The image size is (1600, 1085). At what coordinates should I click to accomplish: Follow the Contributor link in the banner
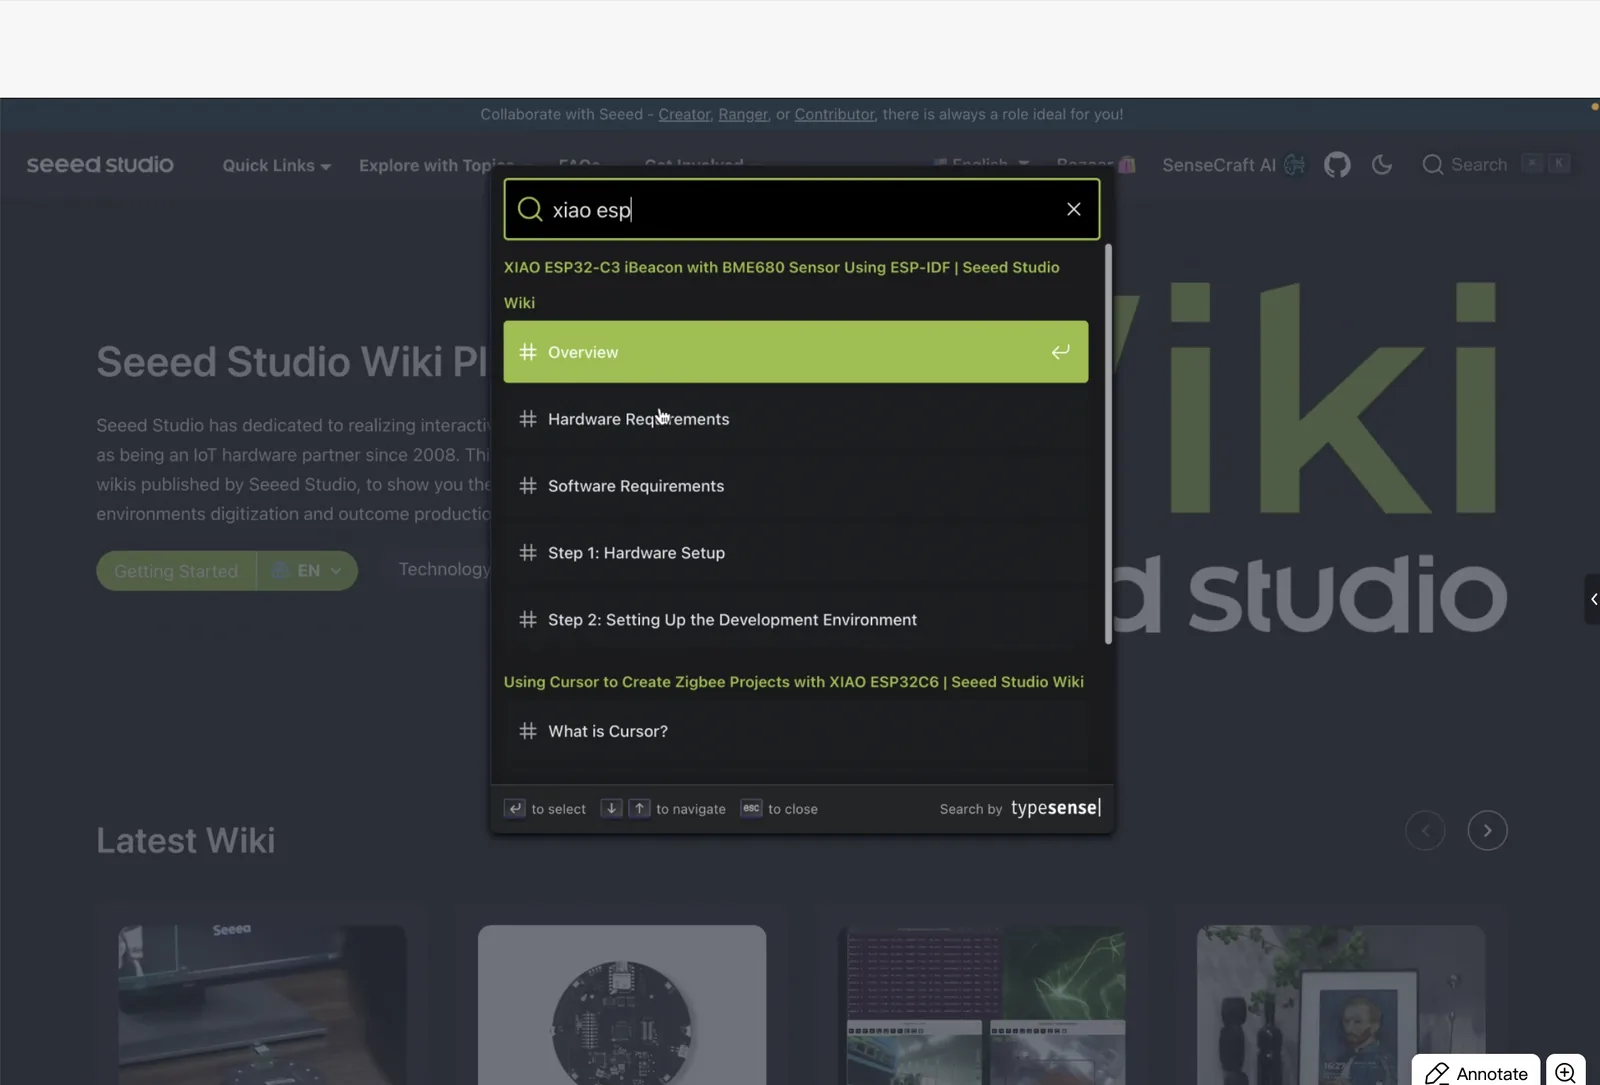835,114
